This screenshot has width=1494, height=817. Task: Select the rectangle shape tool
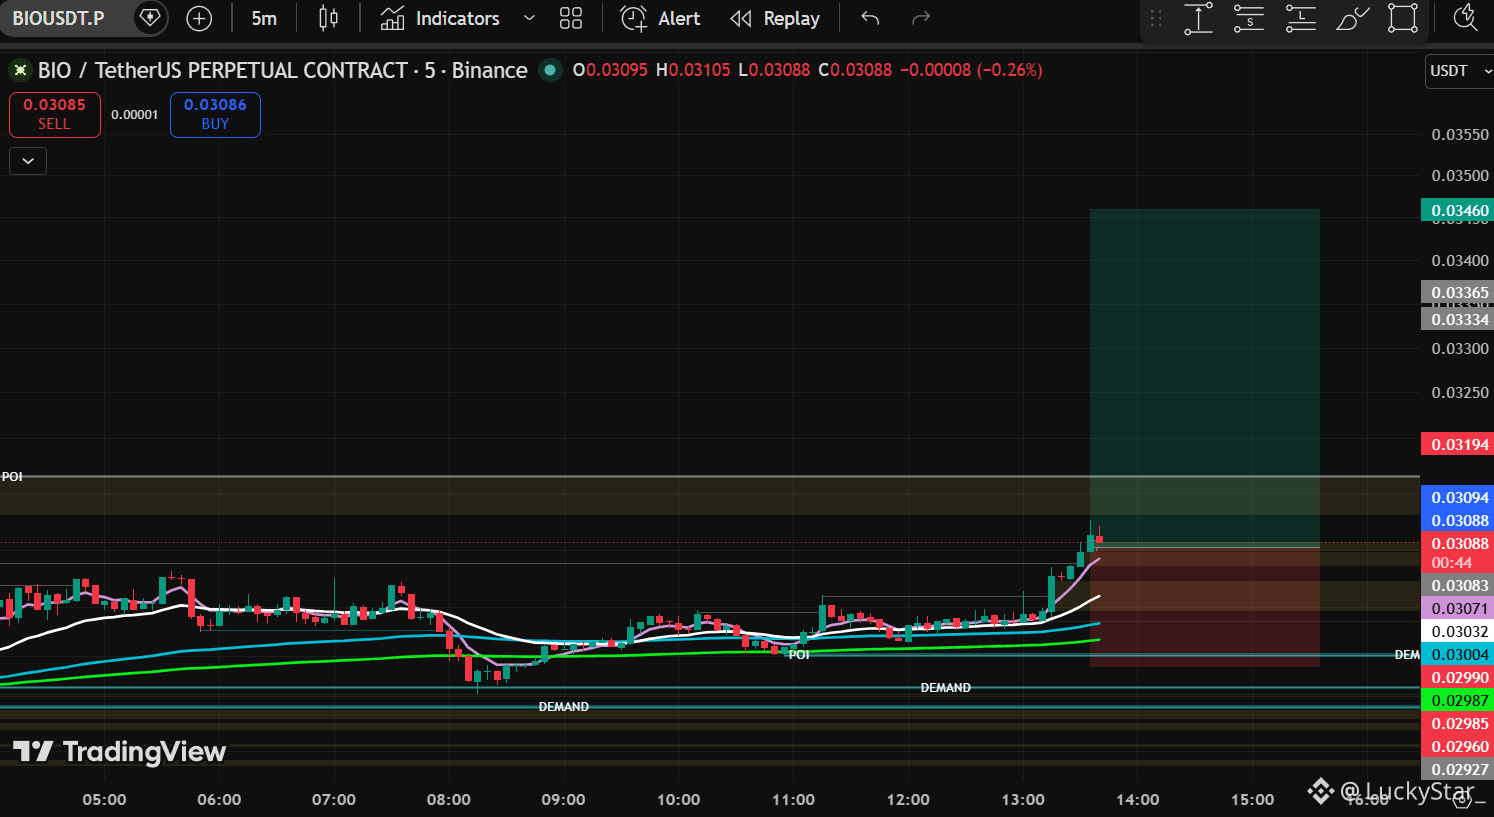point(1403,18)
